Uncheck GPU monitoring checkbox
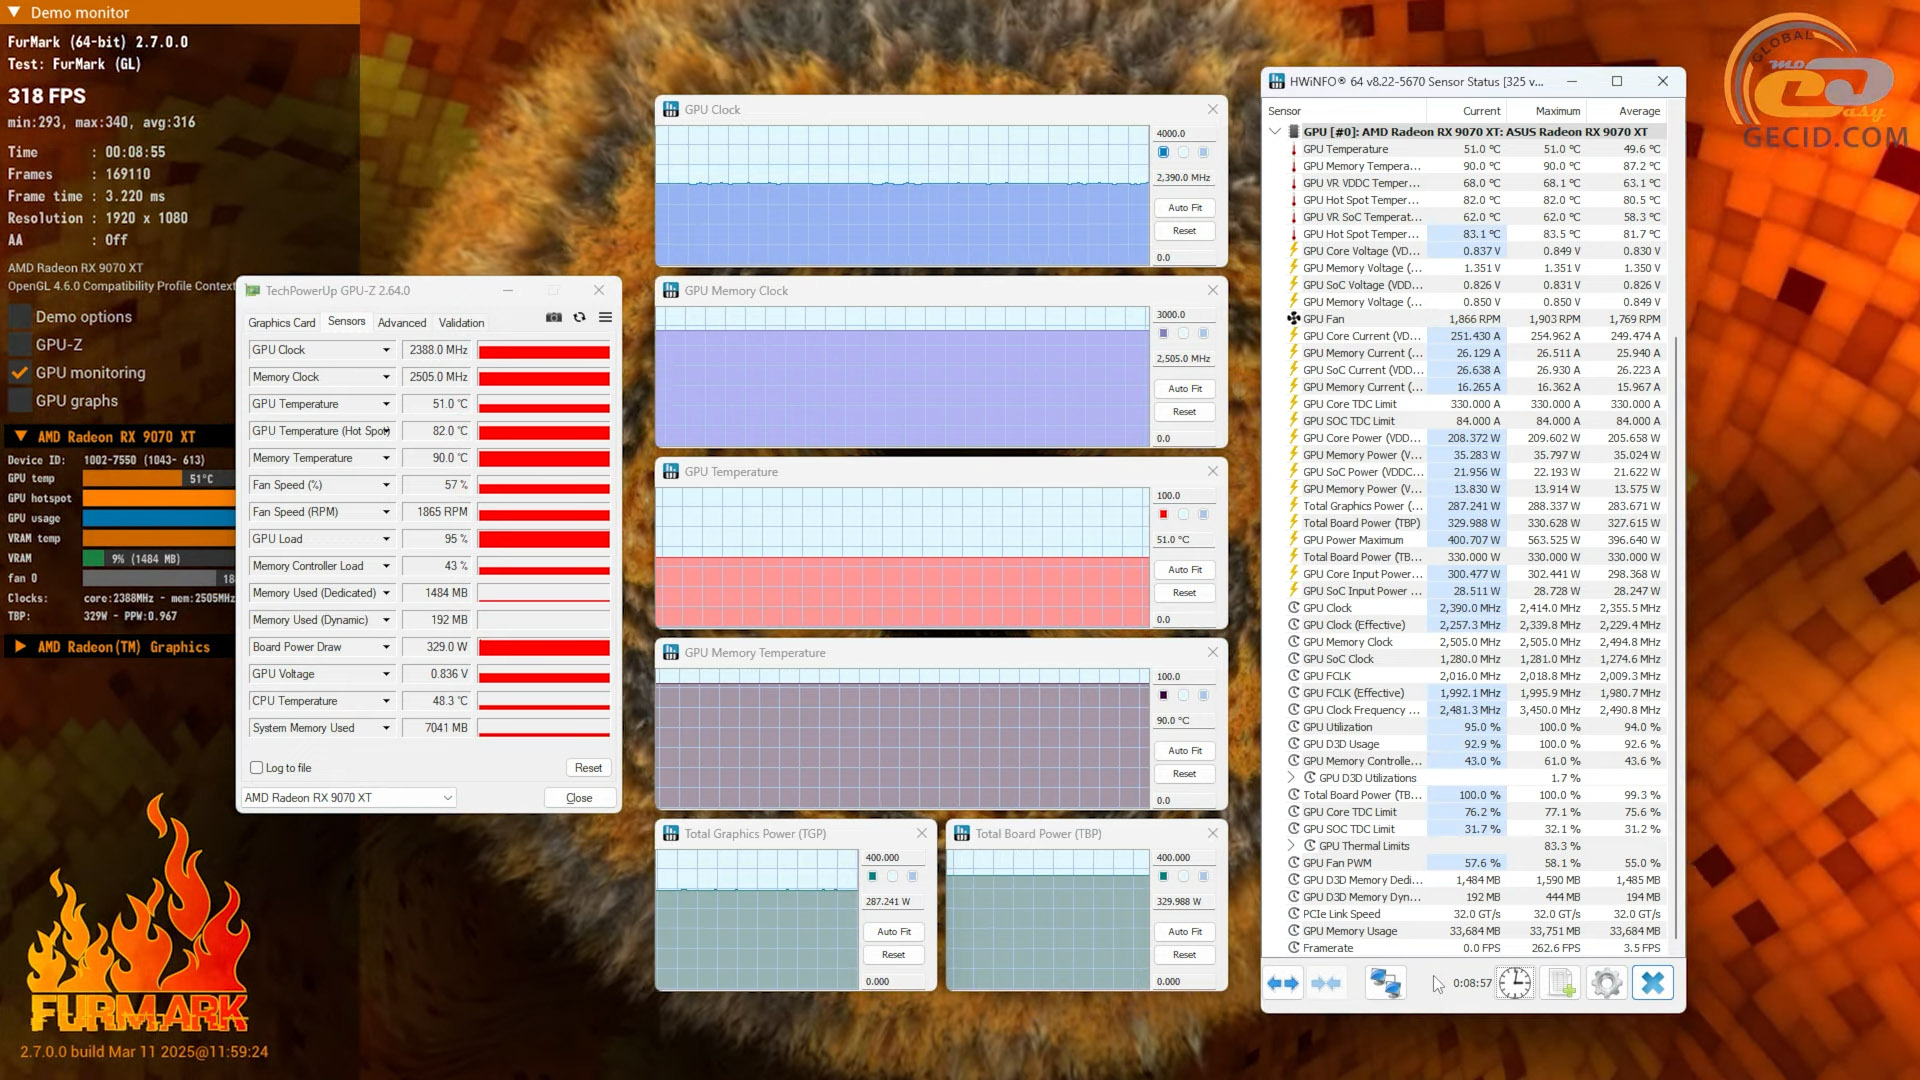1920x1080 pixels. click(x=19, y=373)
